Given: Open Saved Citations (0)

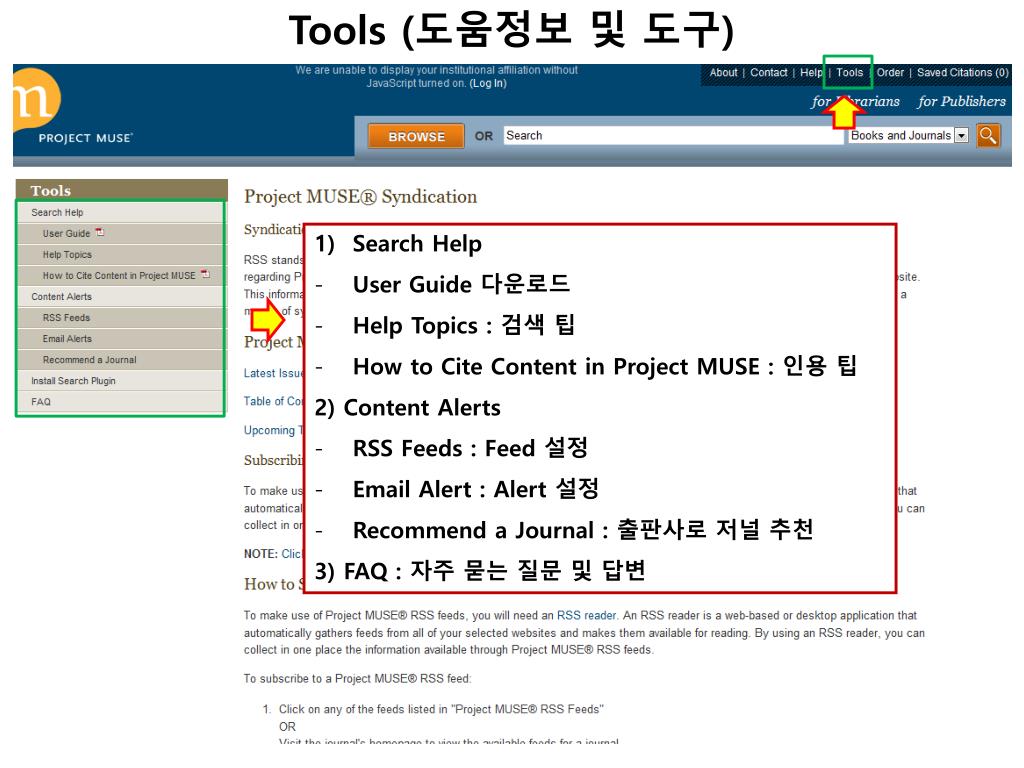Looking at the screenshot, I should click(962, 72).
